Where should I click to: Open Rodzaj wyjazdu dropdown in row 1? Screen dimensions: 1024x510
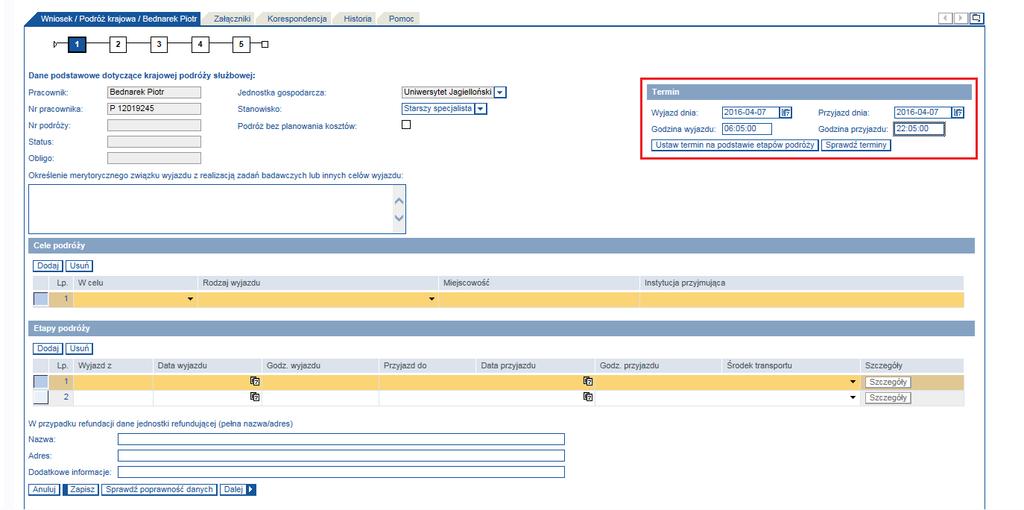431,299
